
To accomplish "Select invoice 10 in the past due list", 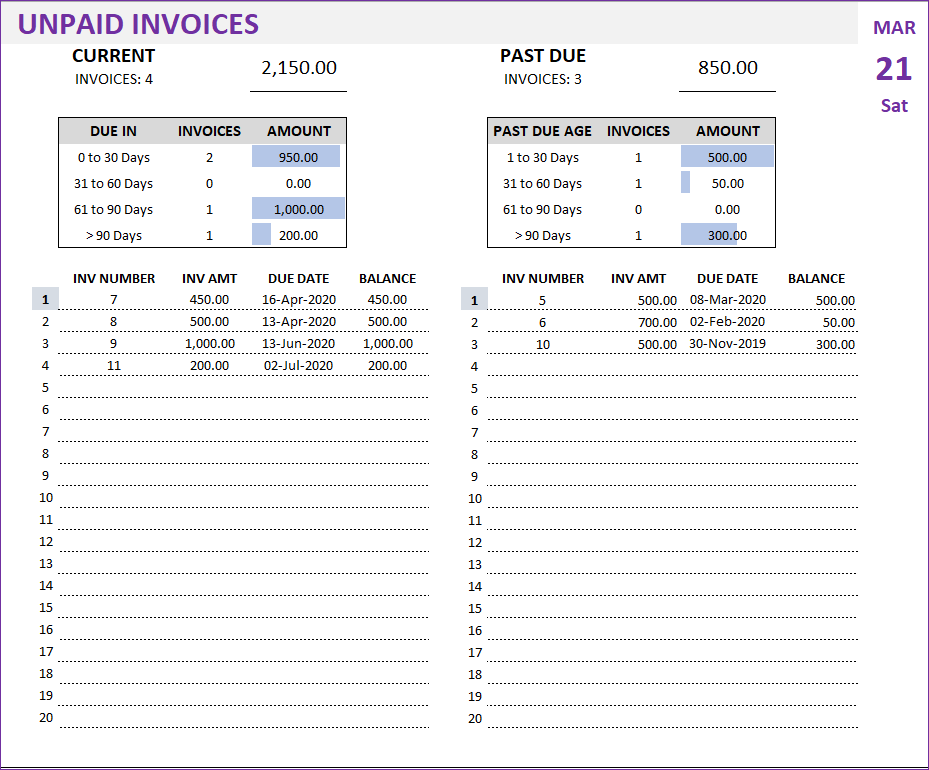I will [x=543, y=343].
